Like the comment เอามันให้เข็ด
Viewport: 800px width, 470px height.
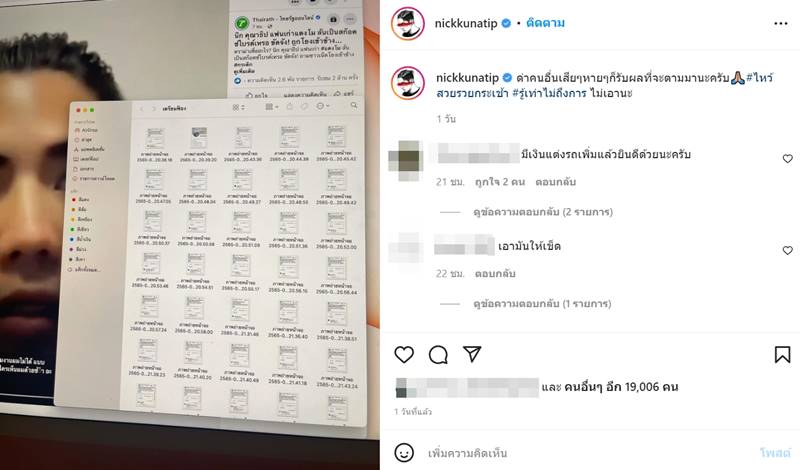787,250
